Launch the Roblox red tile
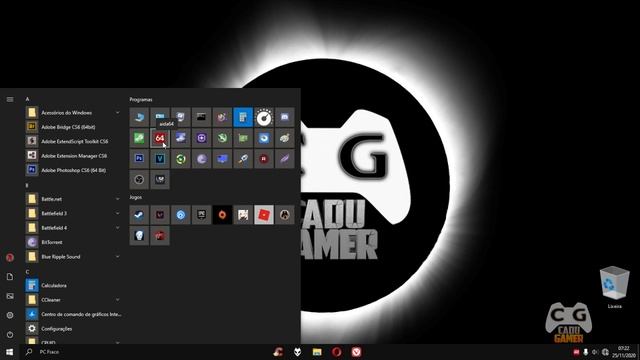Screen dimensions: 640x360 [x=264, y=215]
